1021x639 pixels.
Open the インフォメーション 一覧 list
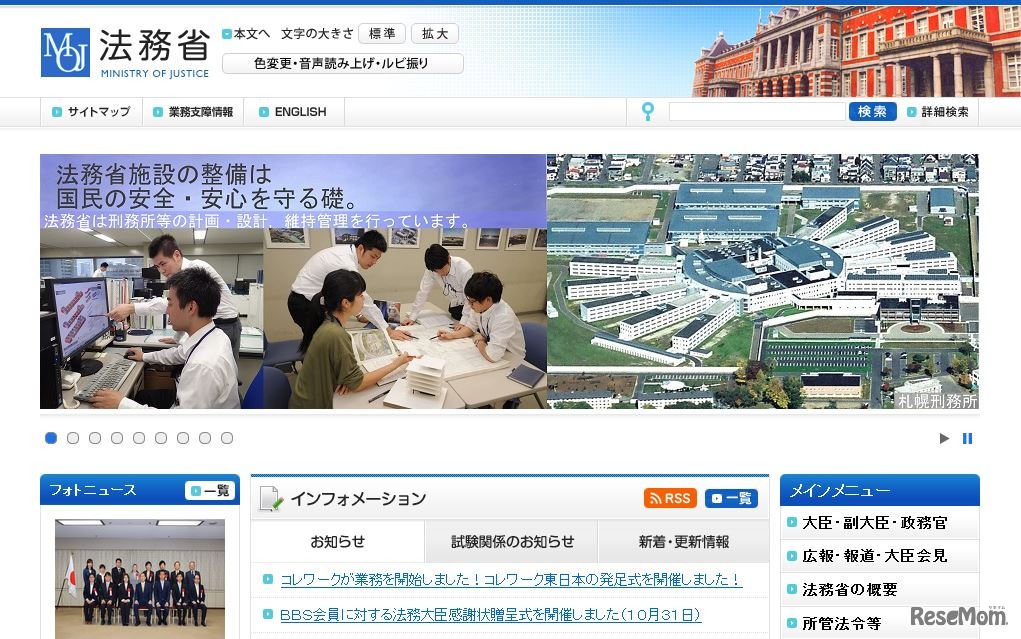coord(731,498)
